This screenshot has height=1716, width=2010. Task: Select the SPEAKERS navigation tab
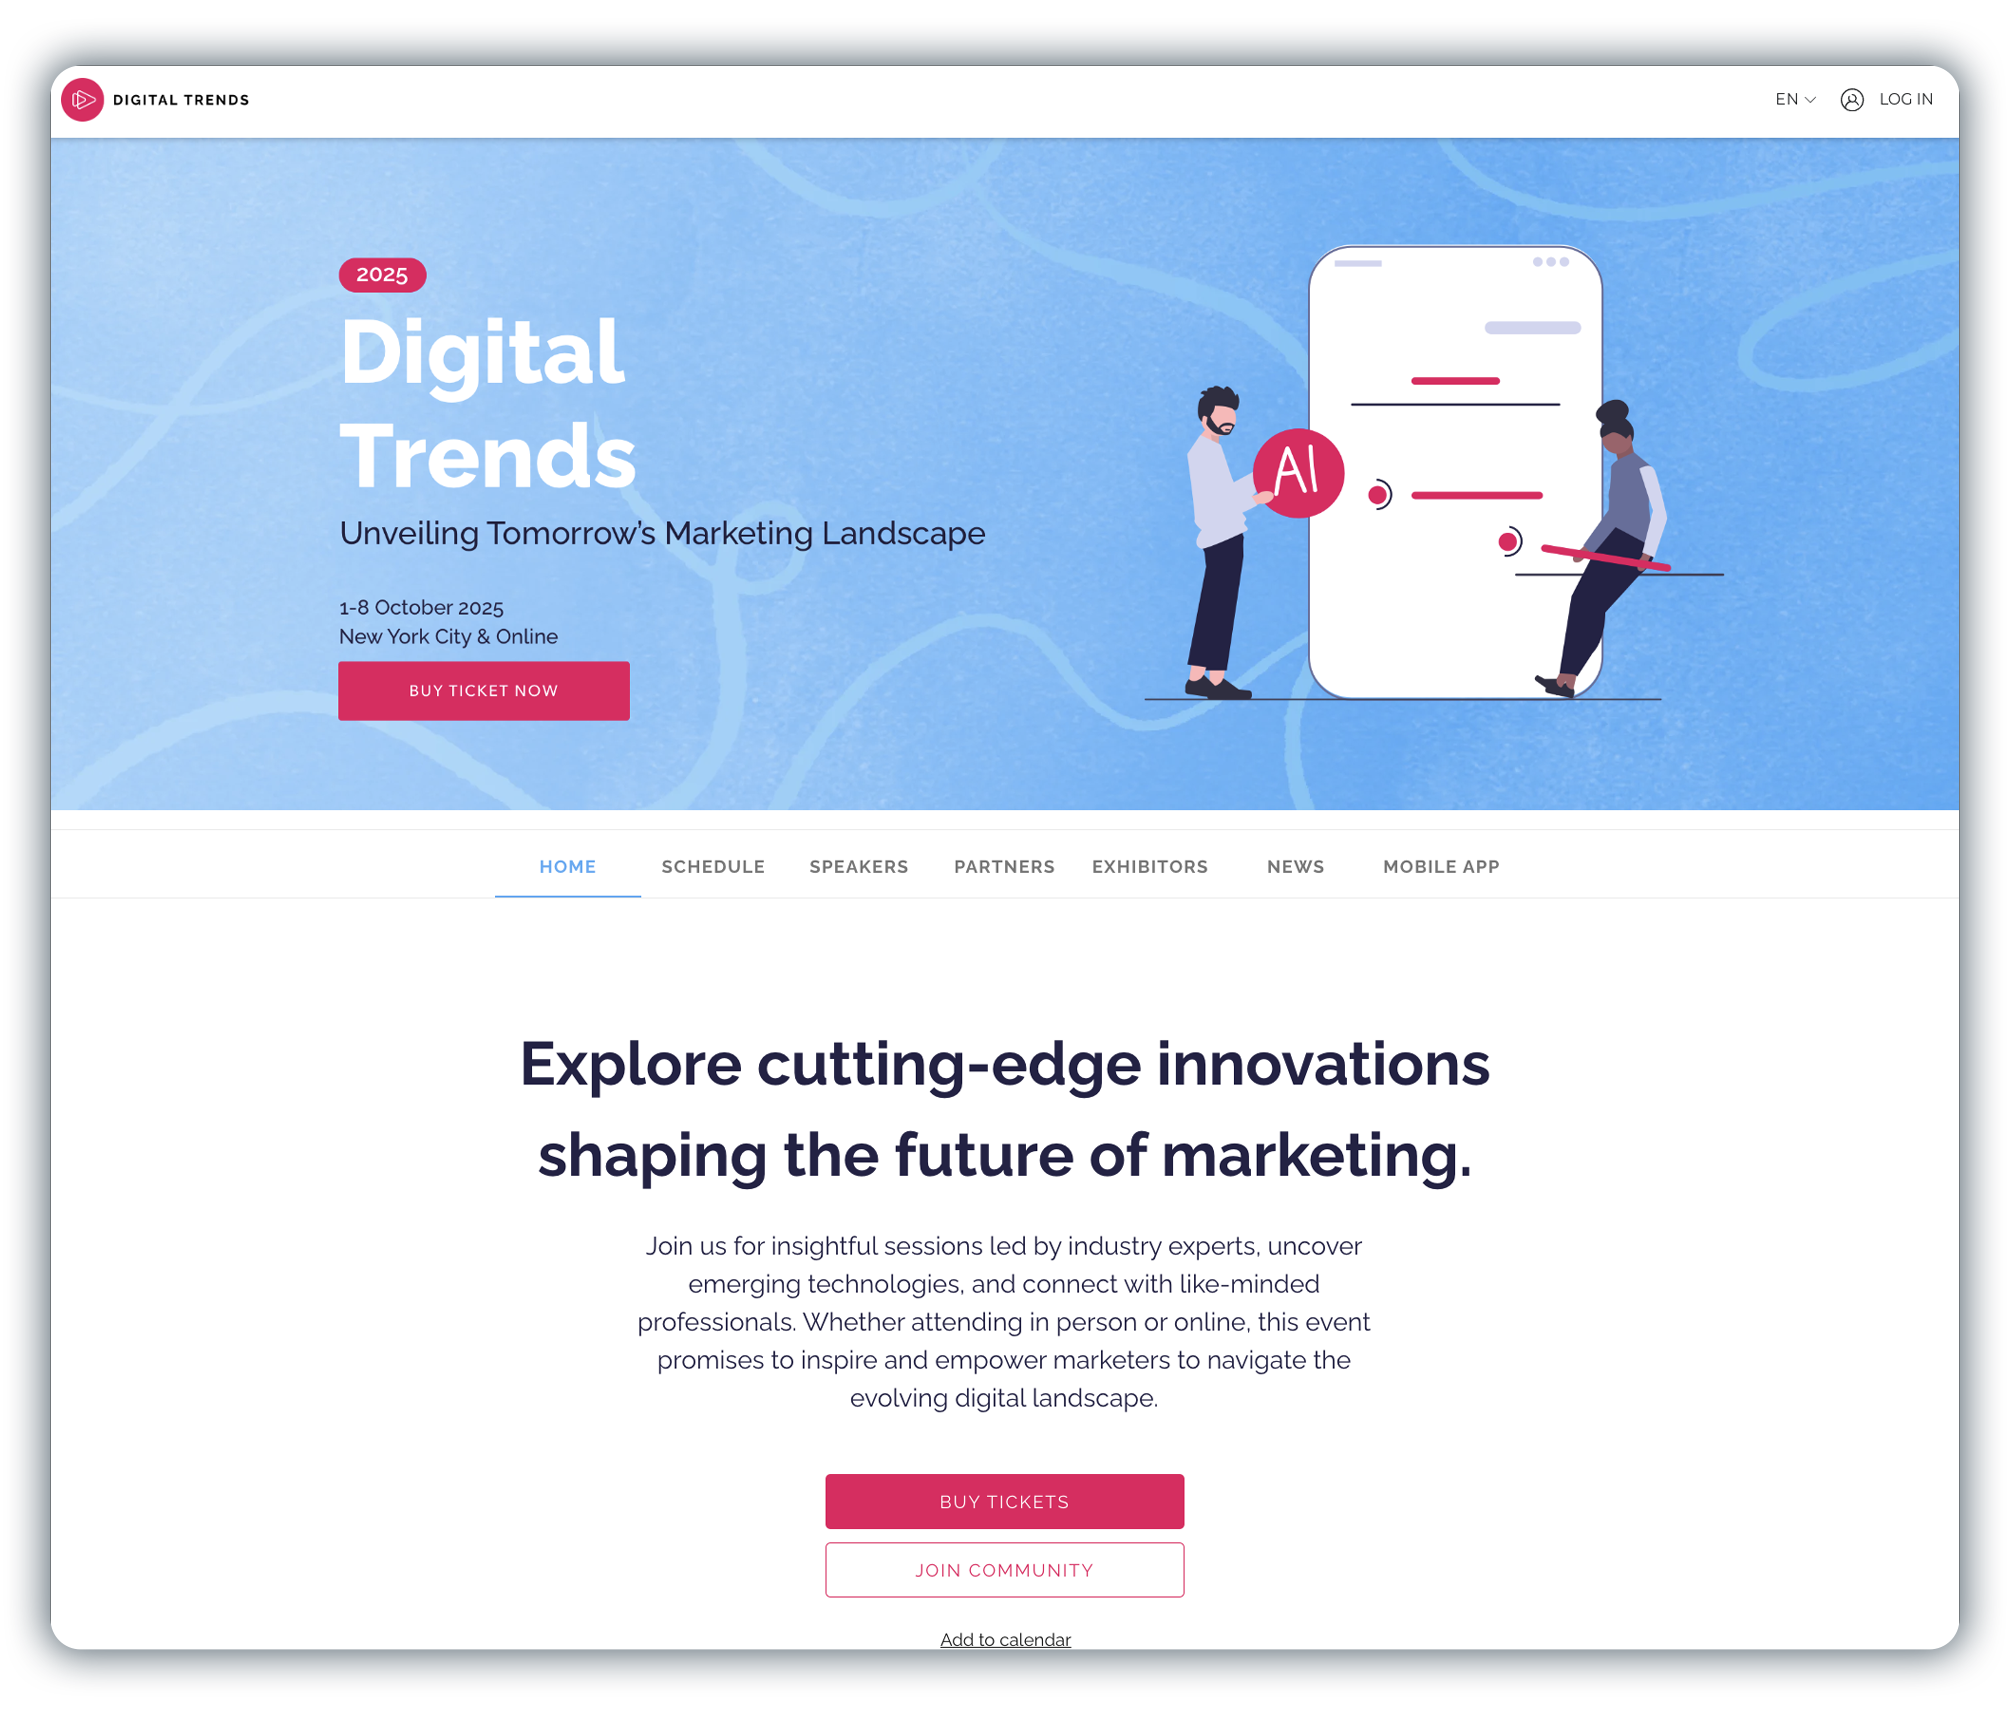pyautogui.click(x=859, y=867)
